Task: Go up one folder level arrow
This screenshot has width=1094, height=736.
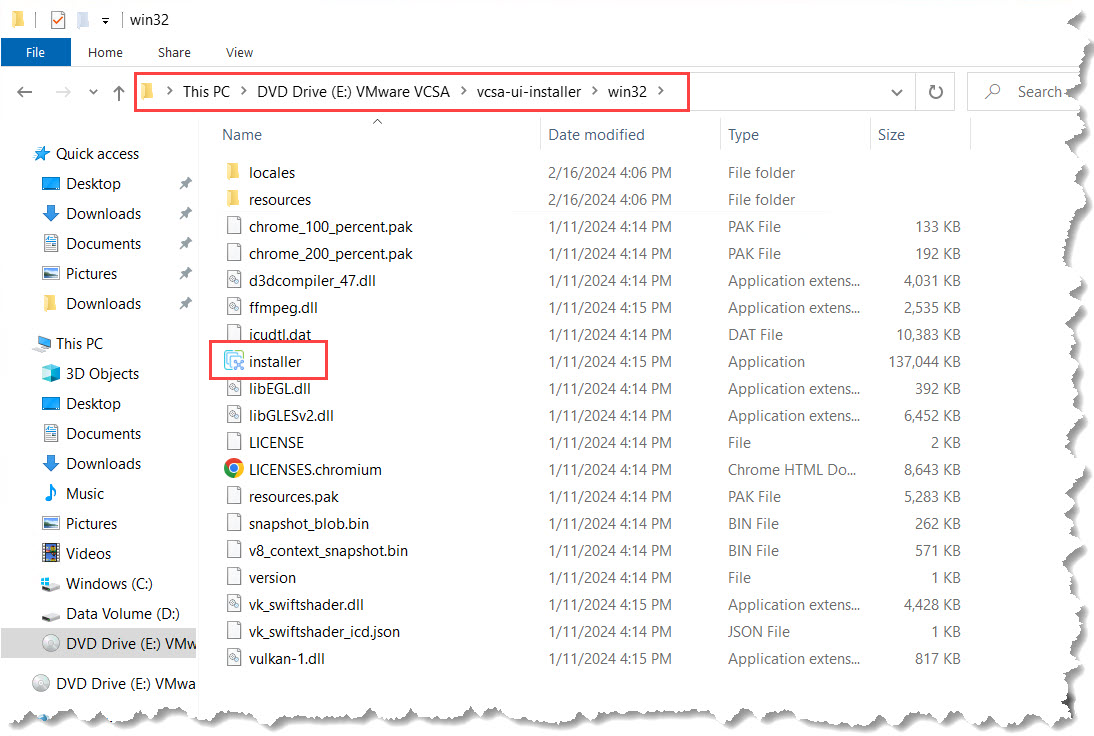Action: (x=119, y=92)
